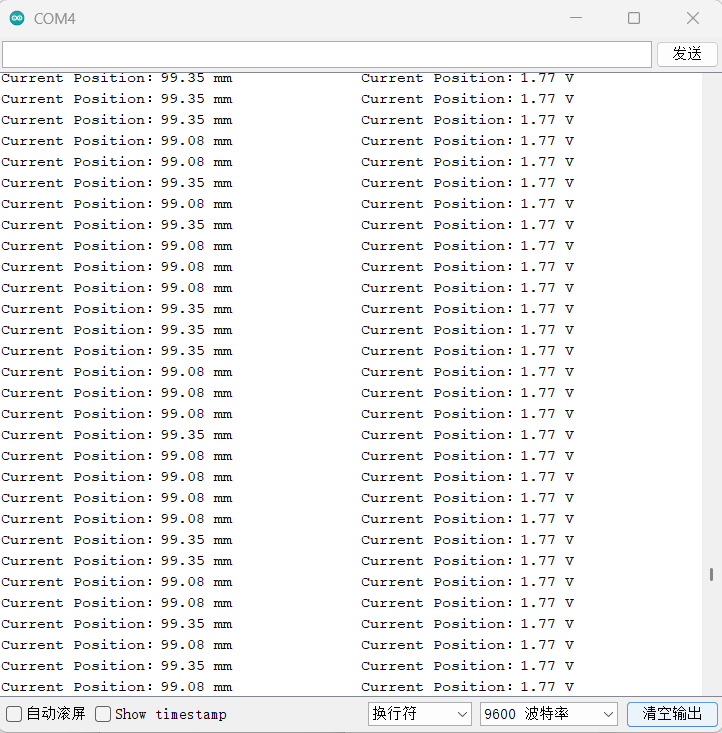Click the chevron arrow on 9600 波特率 combo box

coord(608,714)
